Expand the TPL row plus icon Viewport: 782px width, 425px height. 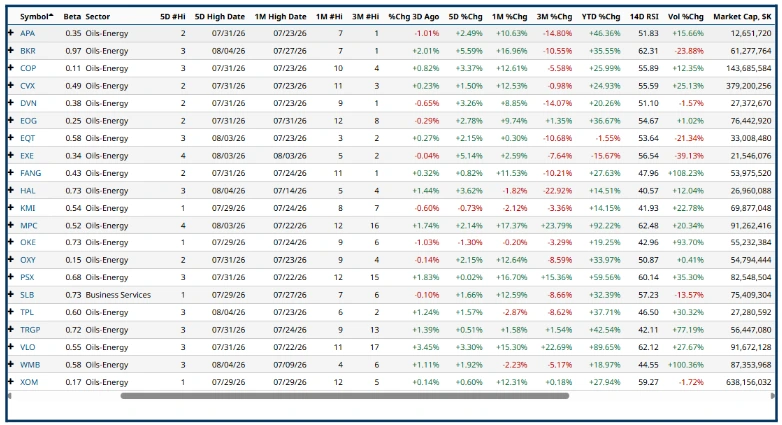click(10, 312)
